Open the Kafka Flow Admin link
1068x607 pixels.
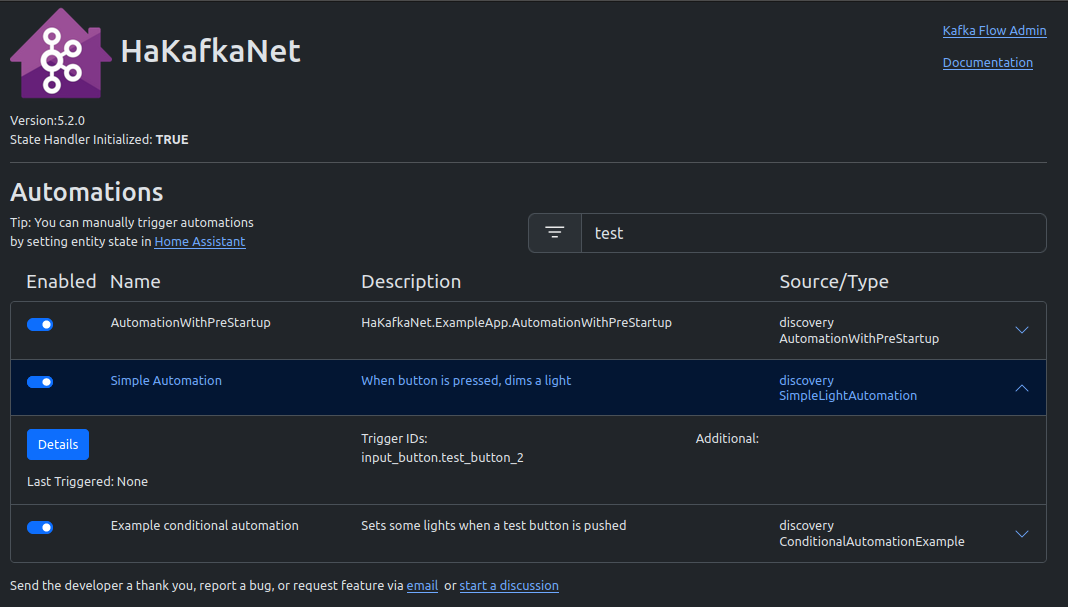click(994, 31)
